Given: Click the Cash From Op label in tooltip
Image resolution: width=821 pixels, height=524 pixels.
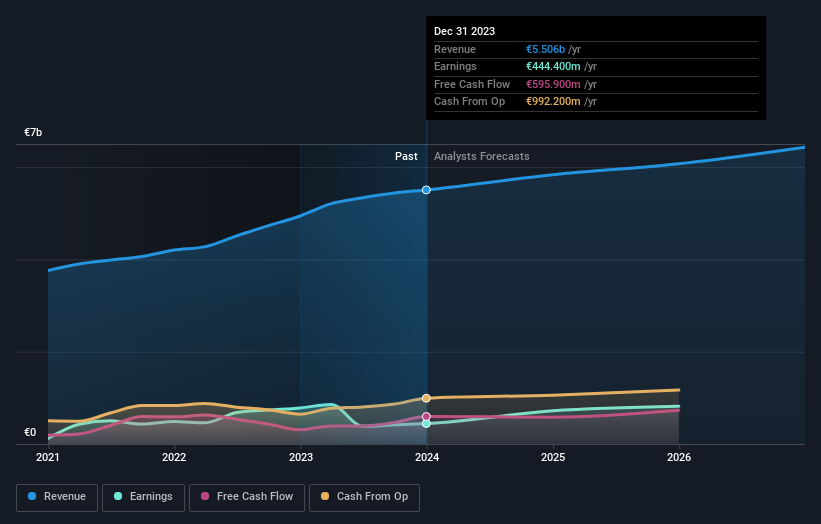Looking at the screenshot, I should tap(470, 102).
